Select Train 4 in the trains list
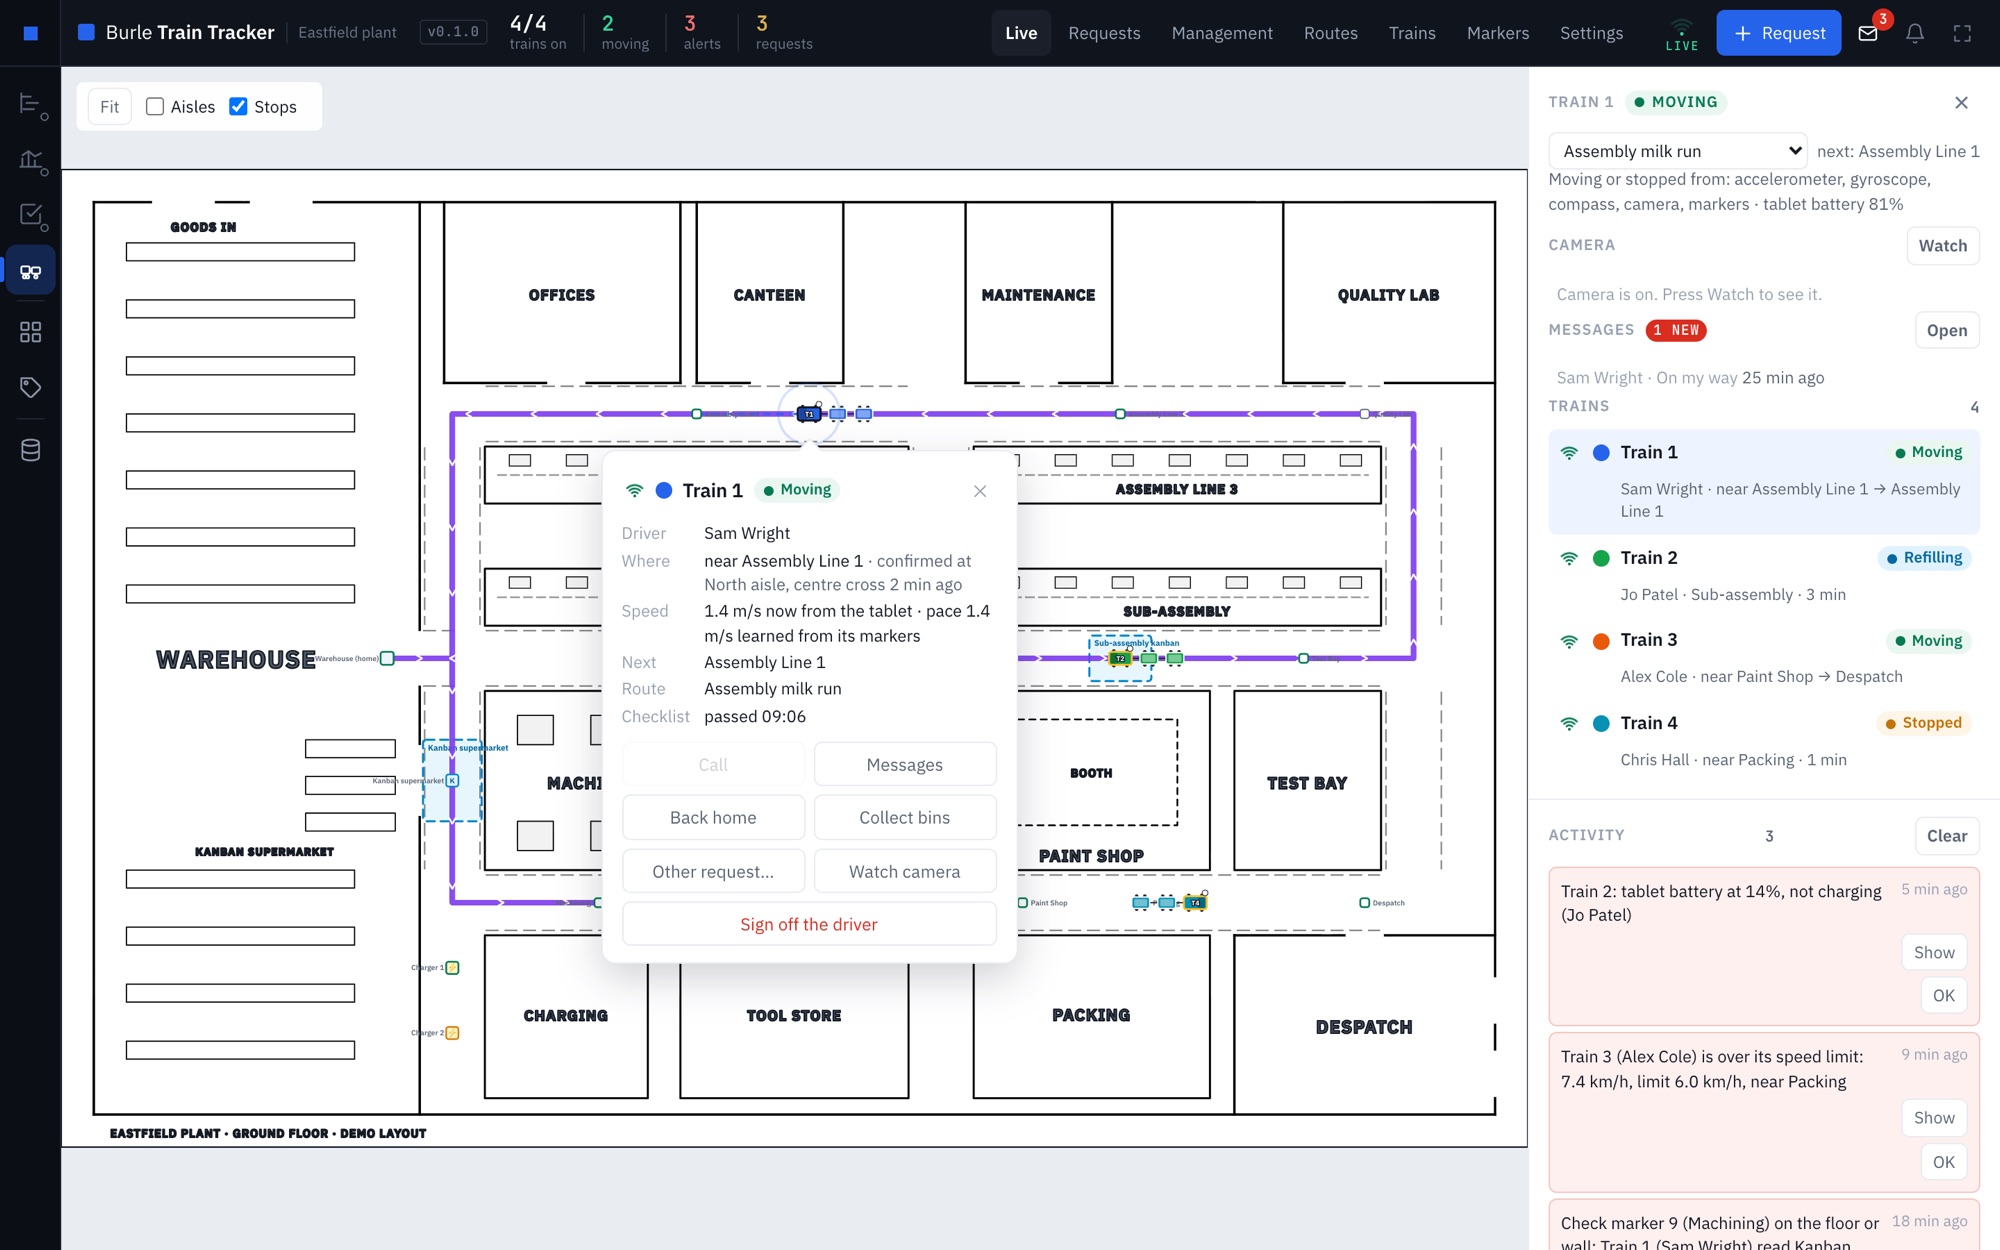The height and width of the screenshot is (1250, 2000). pyautogui.click(x=1764, y=740)
